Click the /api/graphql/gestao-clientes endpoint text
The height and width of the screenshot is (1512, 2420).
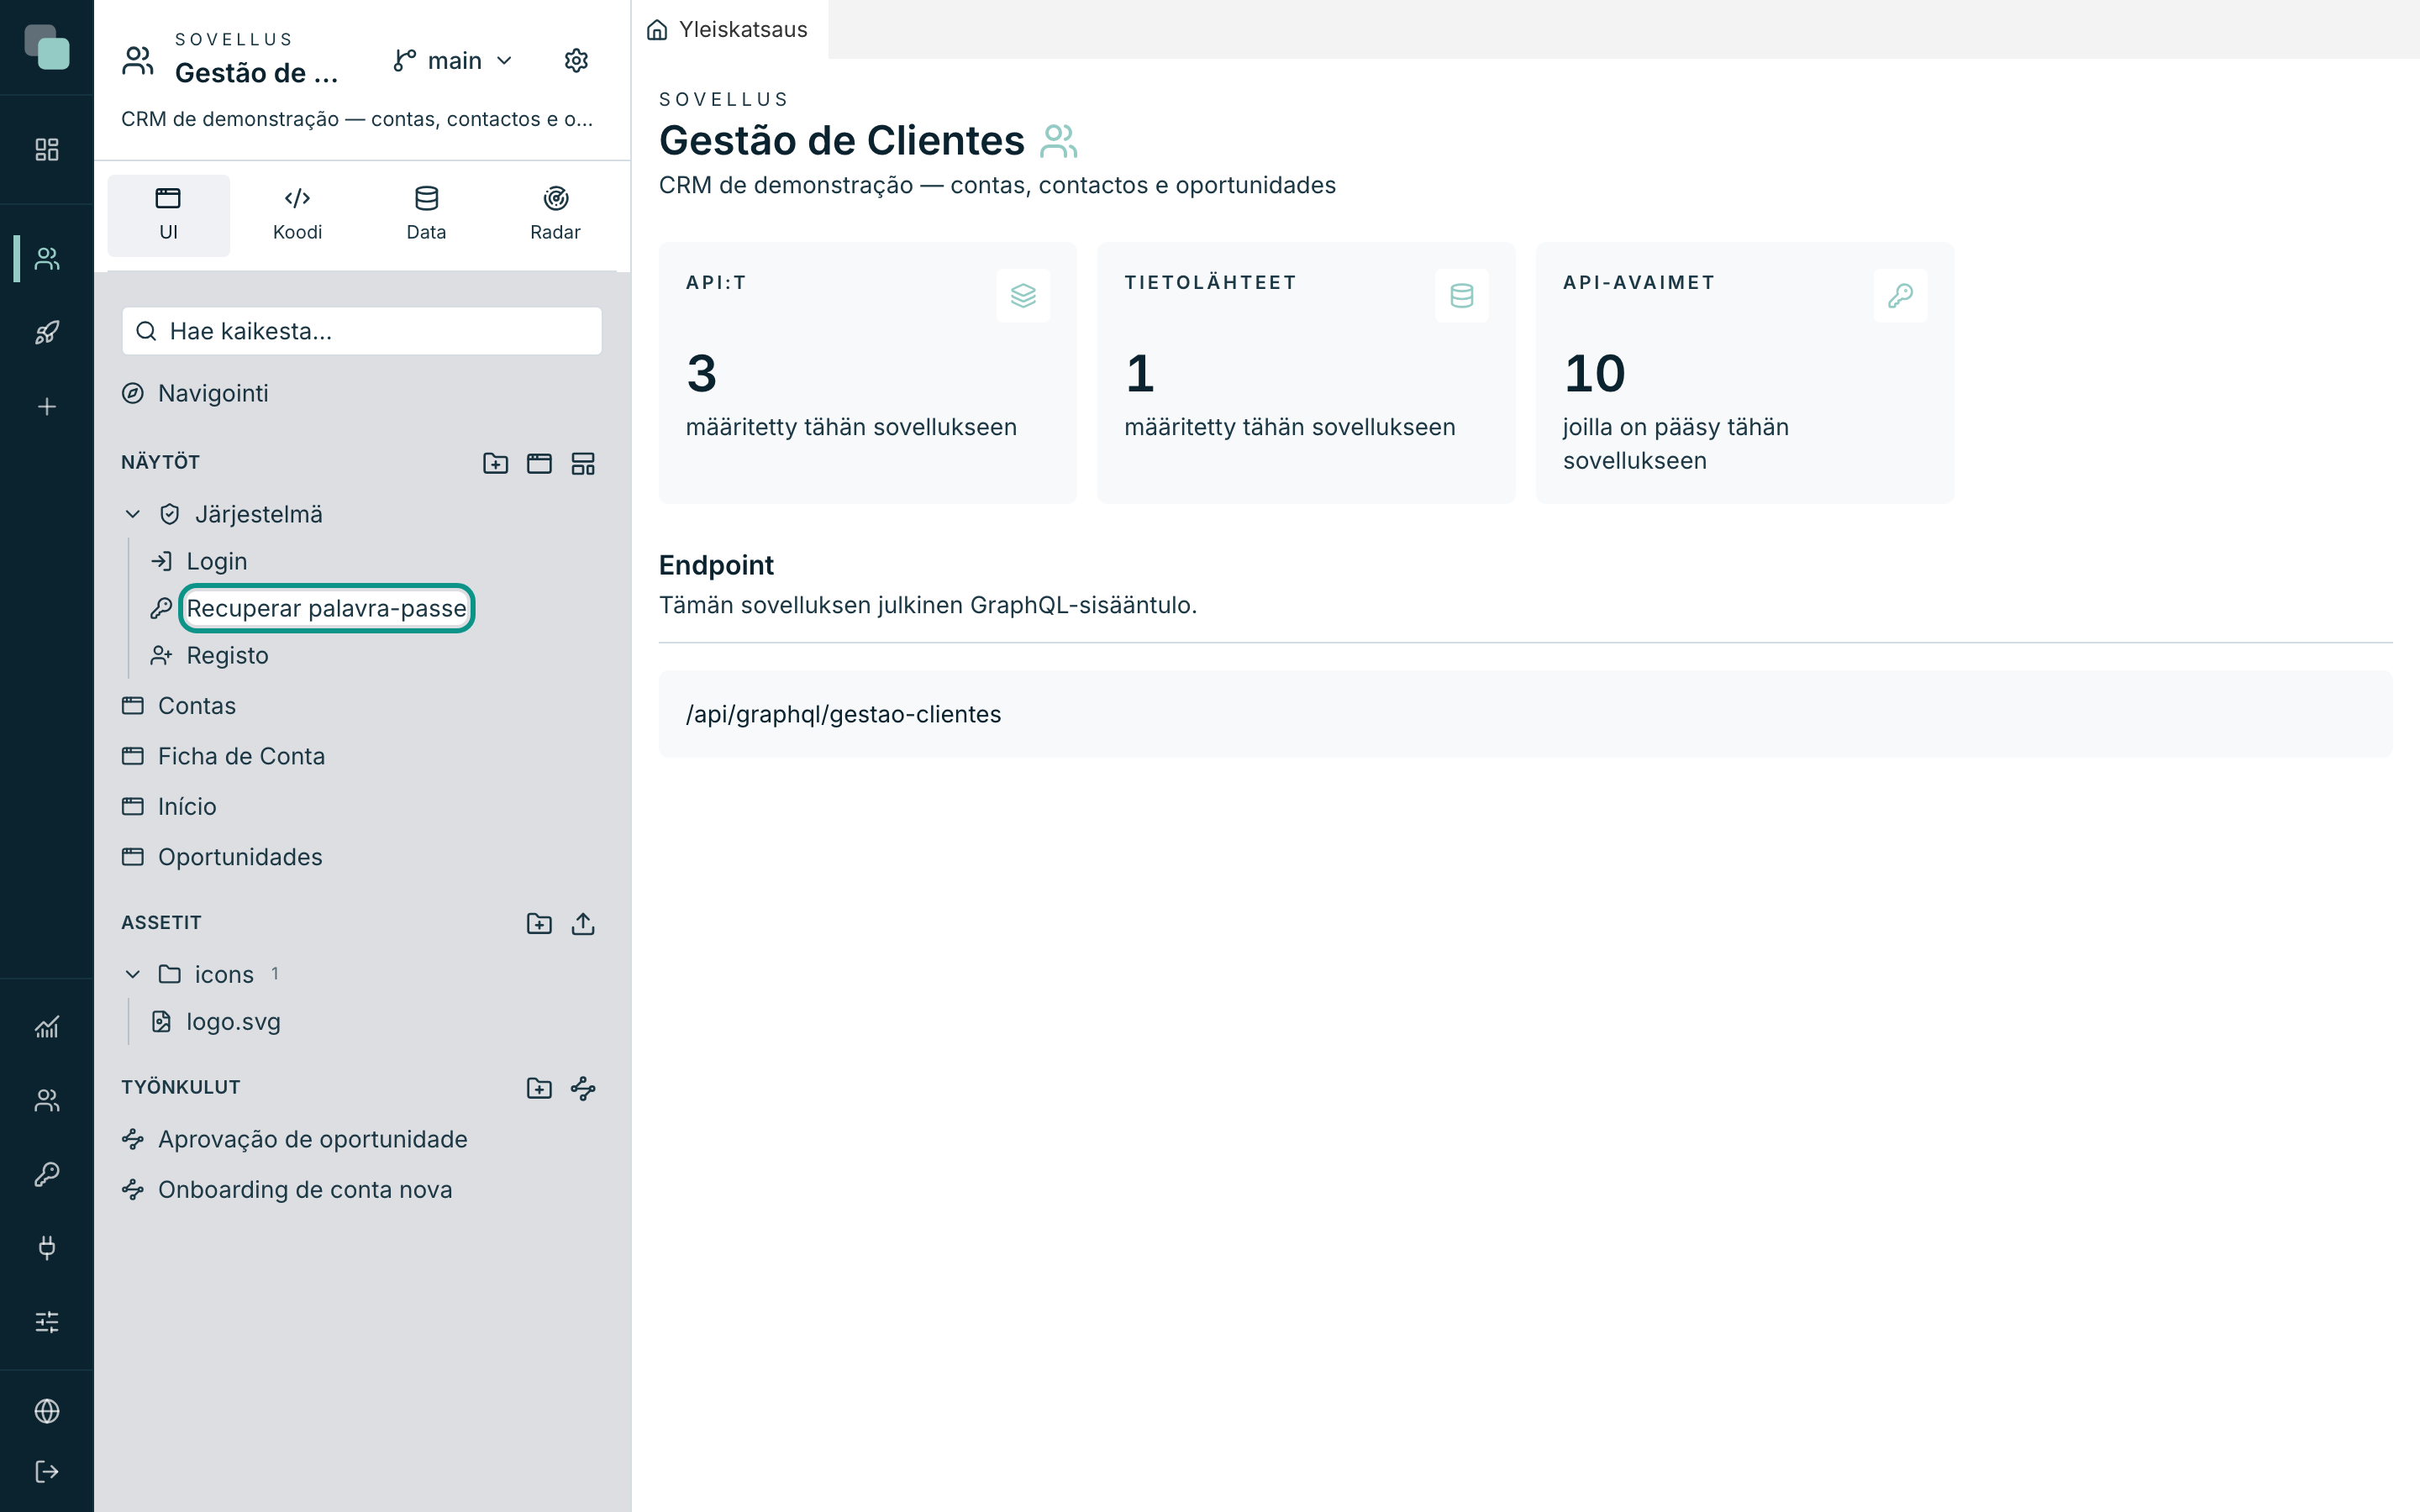(843, 714)
